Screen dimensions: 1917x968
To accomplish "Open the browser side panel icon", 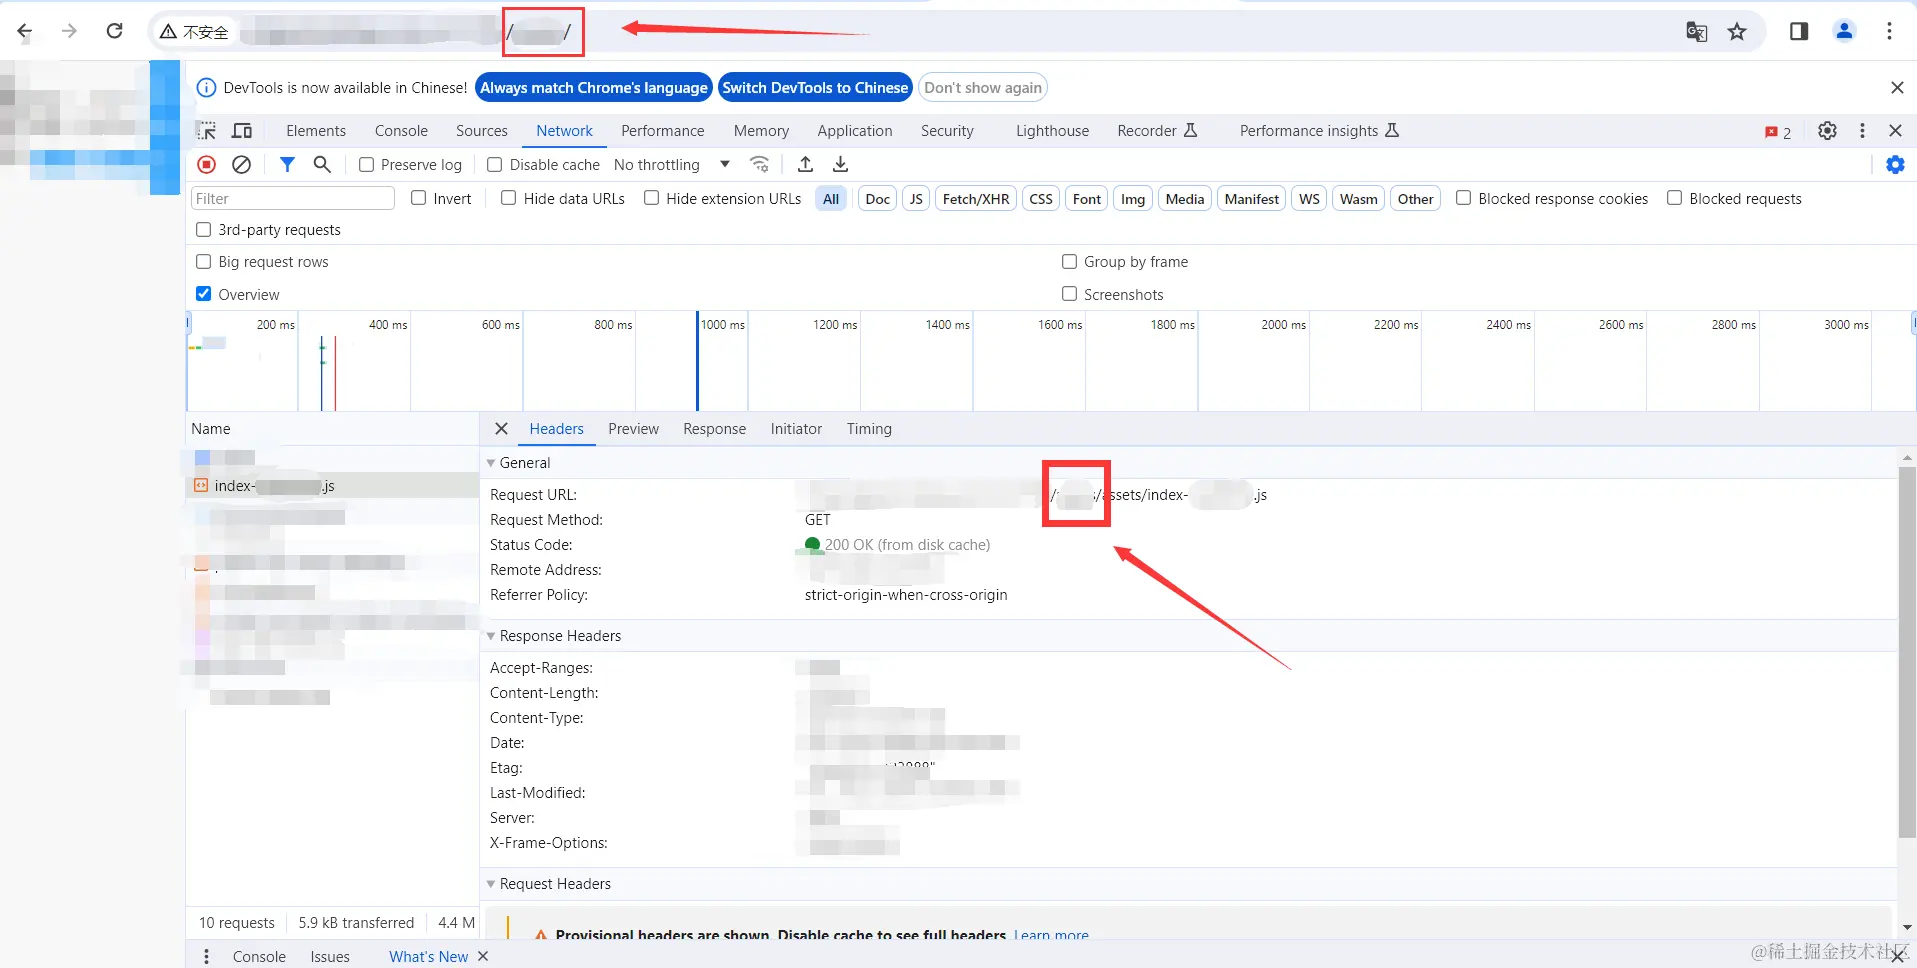I will click(1799, 32).
